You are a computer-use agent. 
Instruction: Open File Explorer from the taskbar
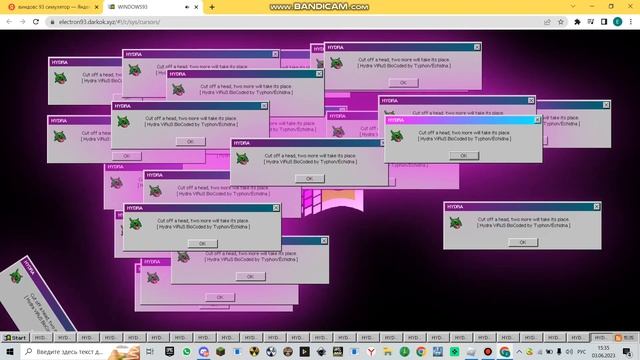pos(387,351)
